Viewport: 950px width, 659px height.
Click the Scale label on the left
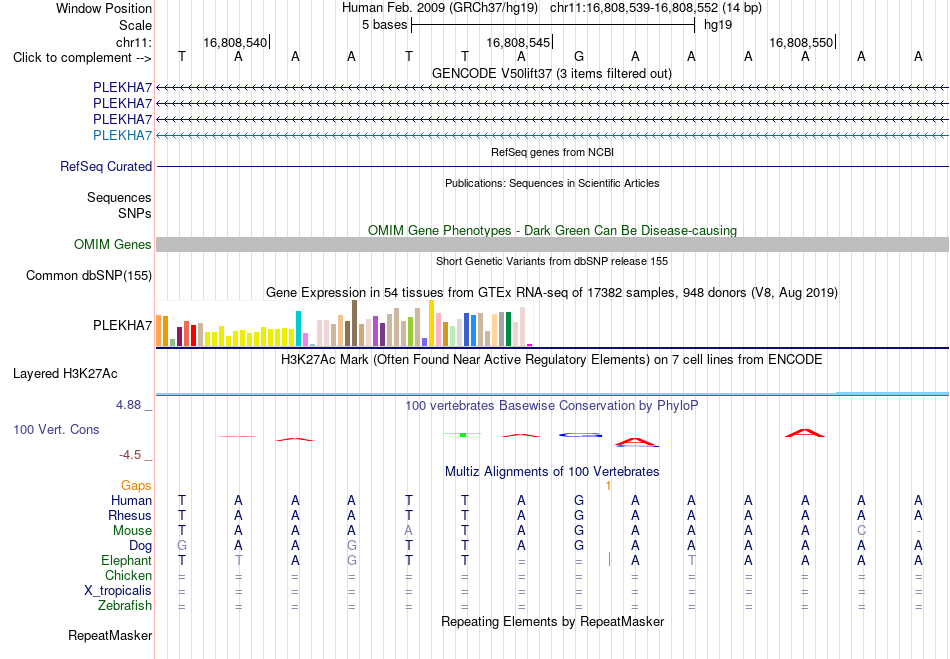click(x=135, y=25)
